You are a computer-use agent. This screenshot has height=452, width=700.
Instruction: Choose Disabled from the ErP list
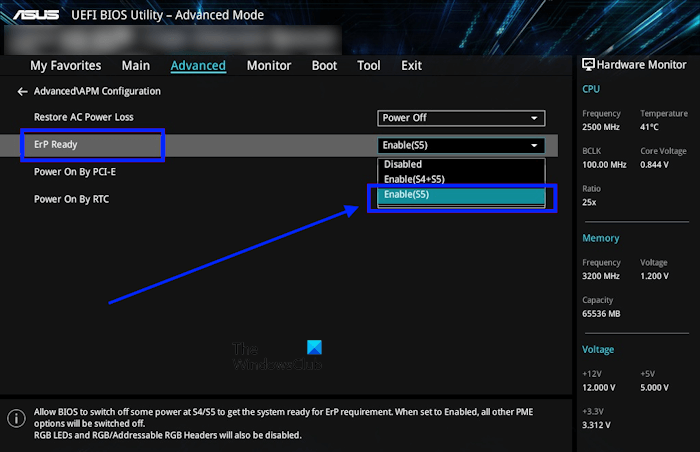coord(461,164)
